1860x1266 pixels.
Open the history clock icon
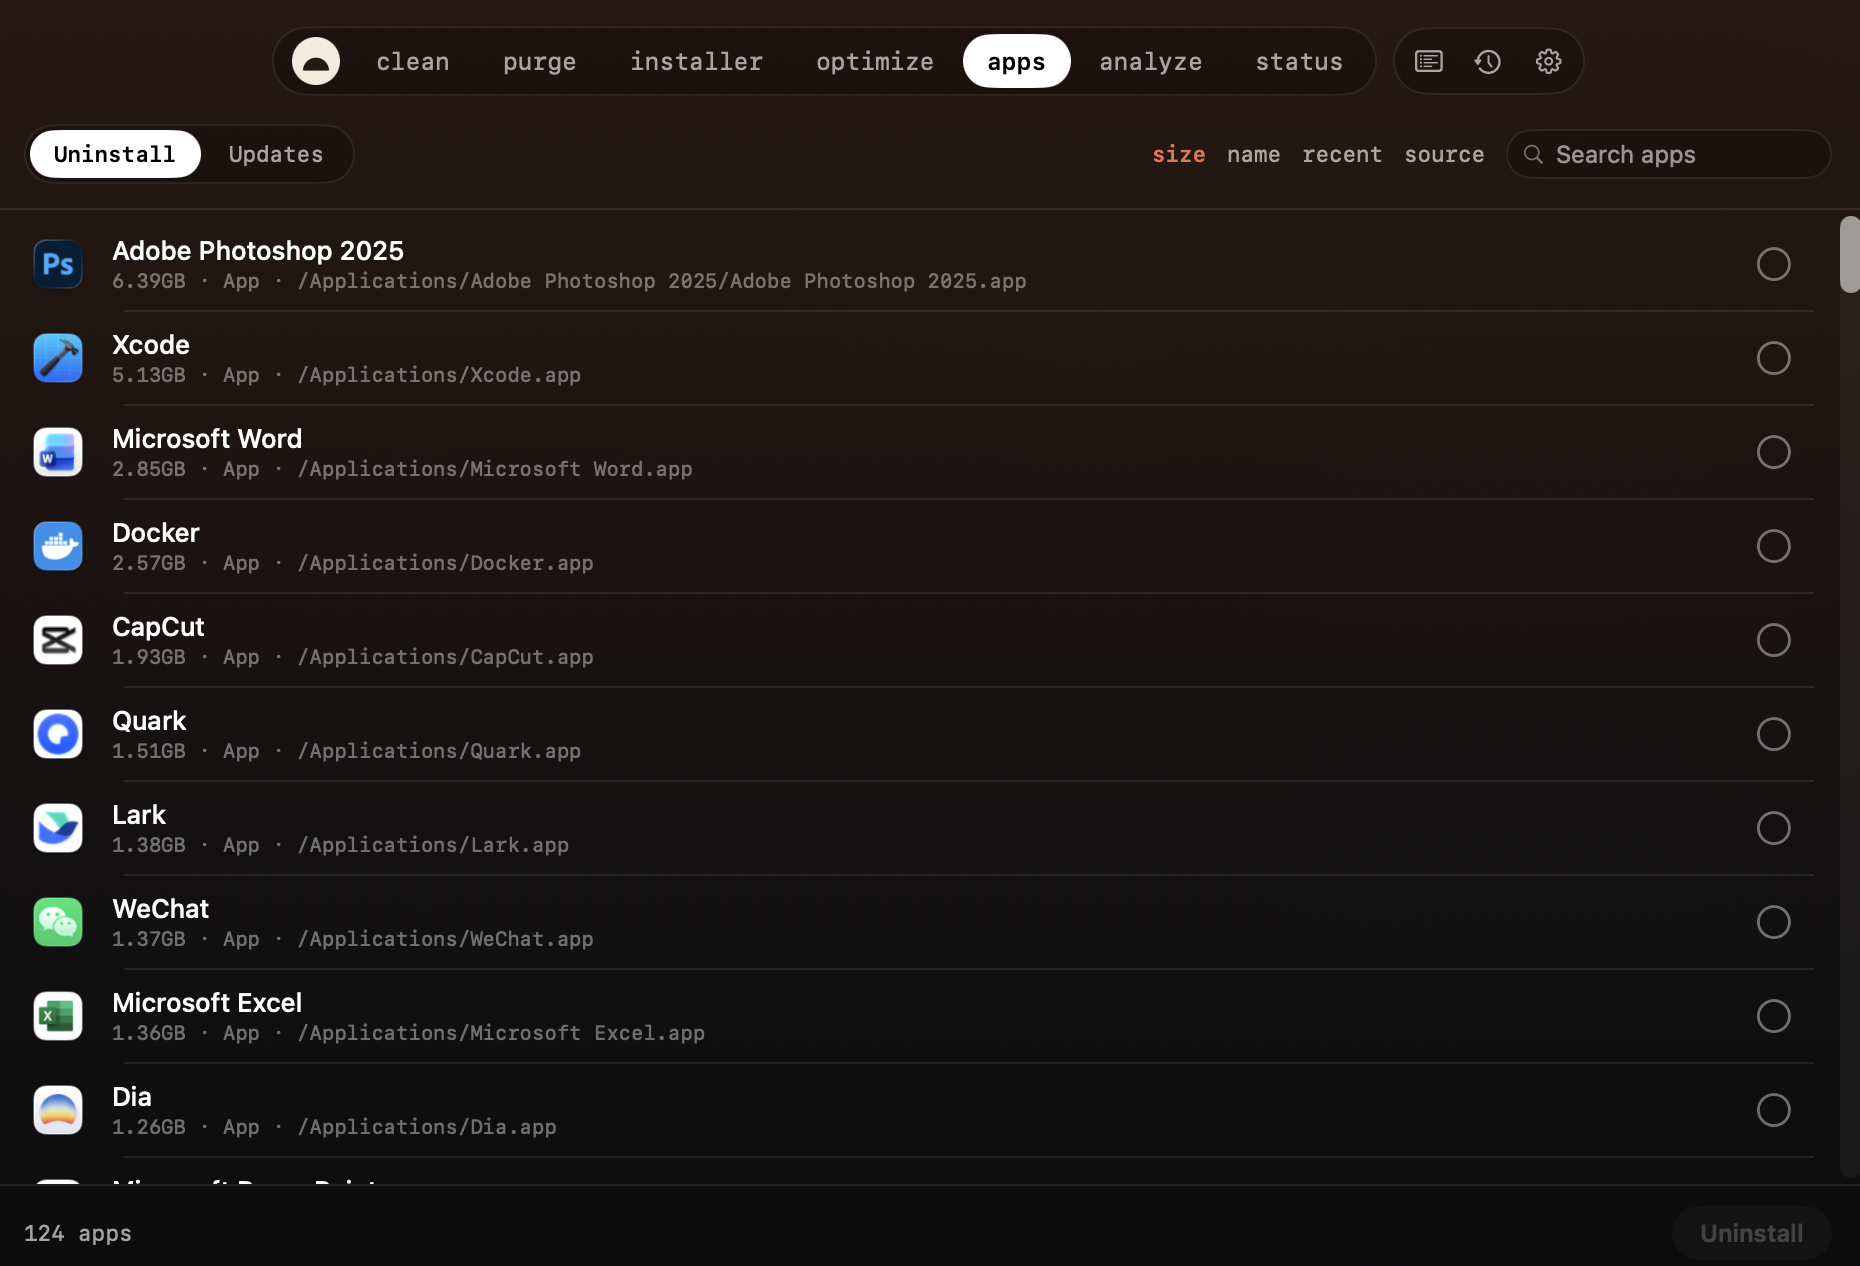(x=1488, y=61)
